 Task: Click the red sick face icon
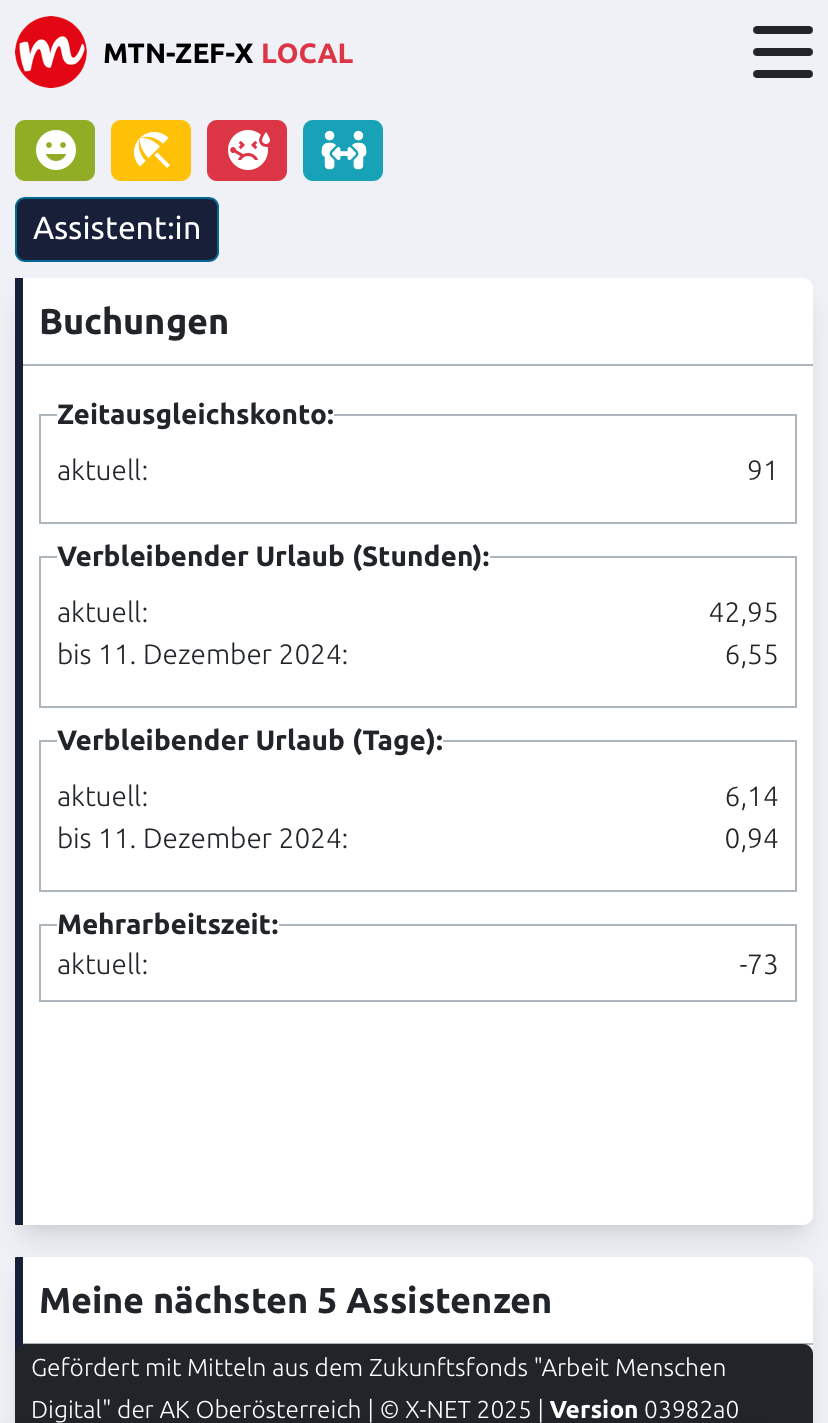click(x=247, y=151)
